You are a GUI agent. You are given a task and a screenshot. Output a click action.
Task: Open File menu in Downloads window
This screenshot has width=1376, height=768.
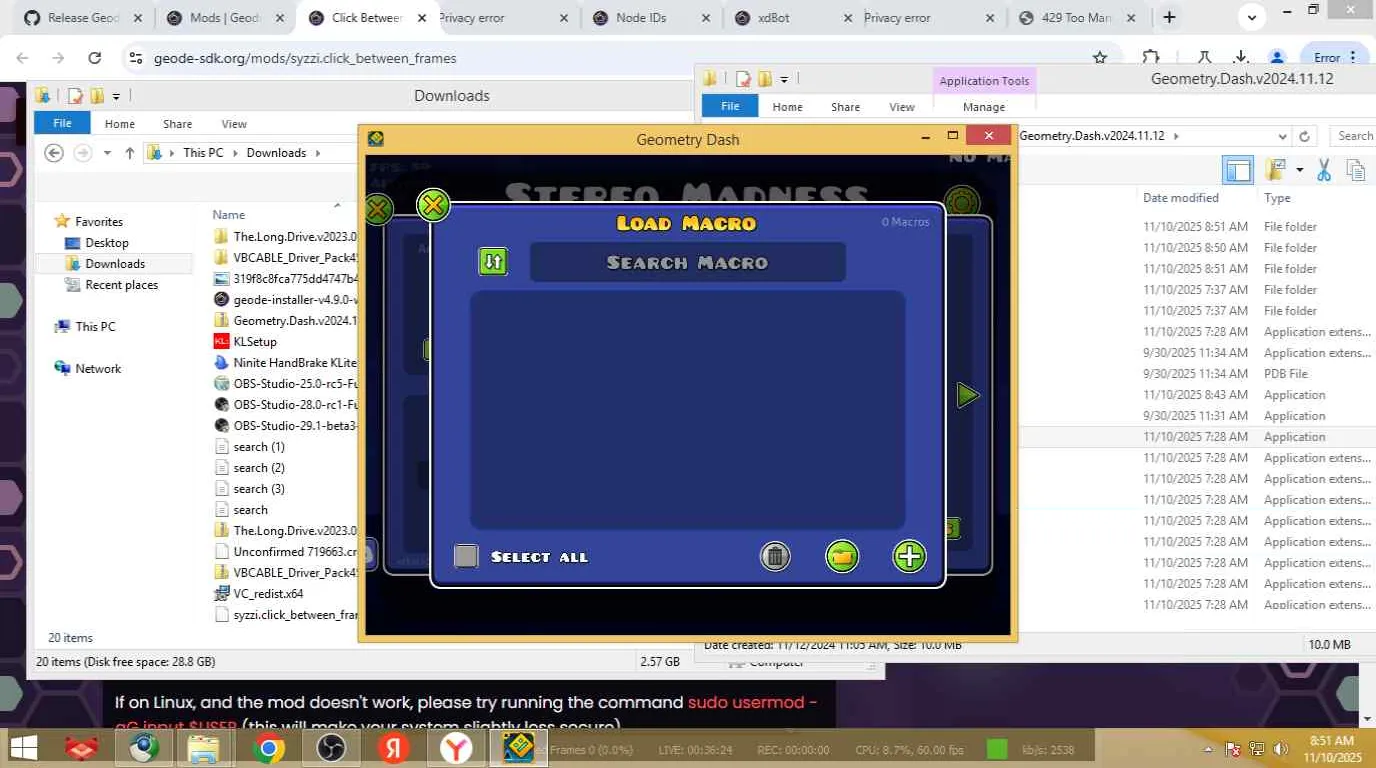pyautogui.click(x=62, y=123)
